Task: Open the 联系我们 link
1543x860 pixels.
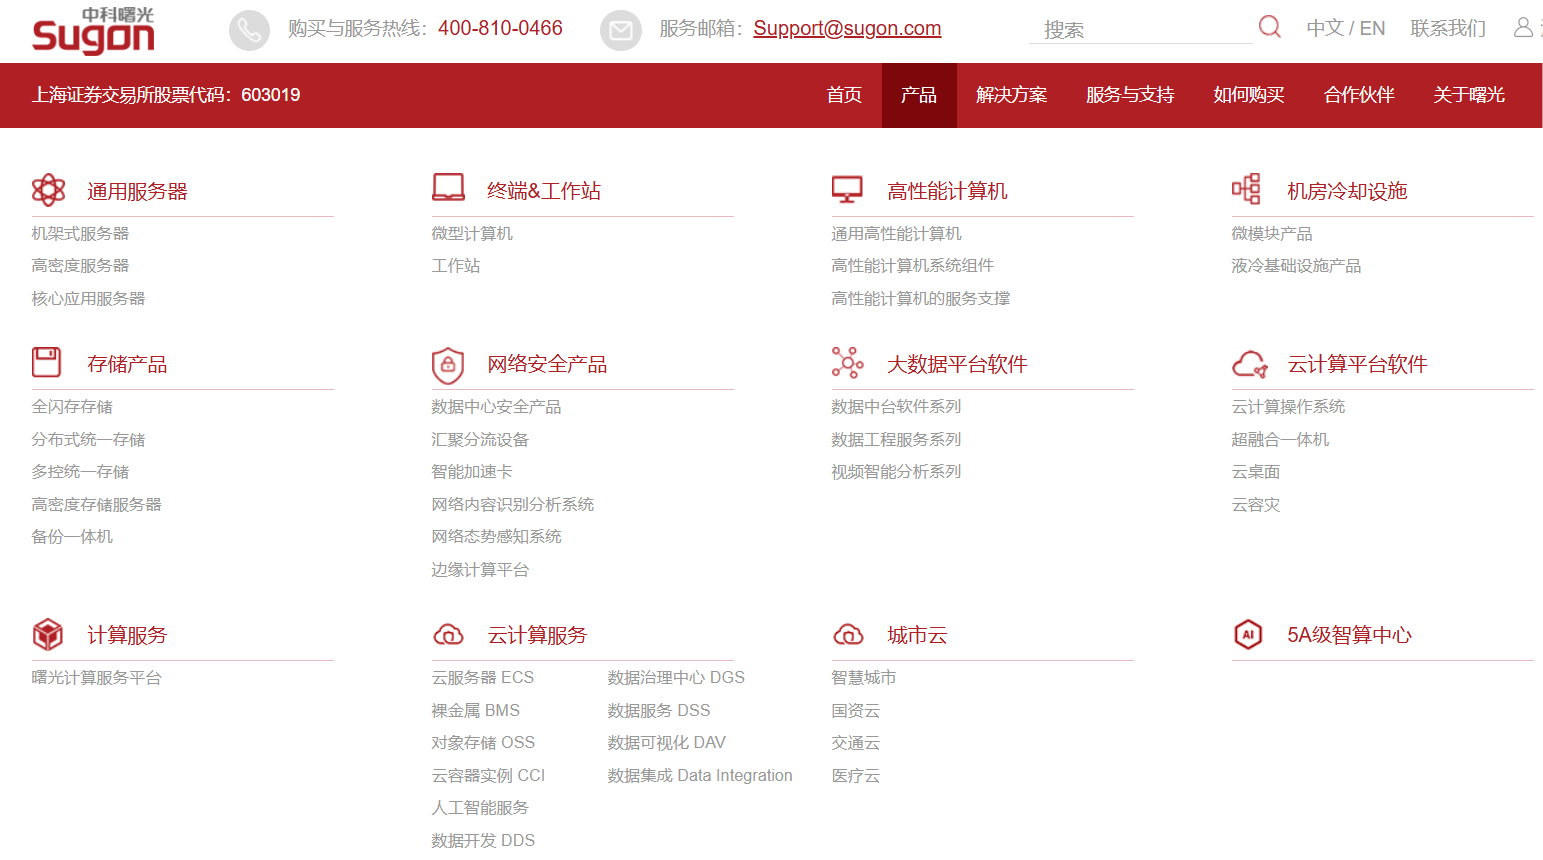Action: (1448, 28)
